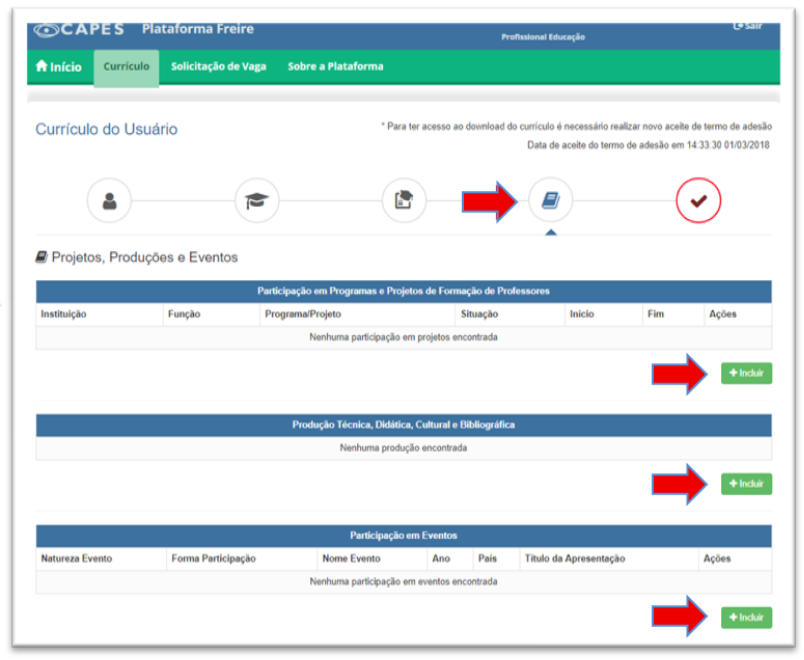804x660 pixels.
Task: Click the Início home icon
Action: (42, 67)
